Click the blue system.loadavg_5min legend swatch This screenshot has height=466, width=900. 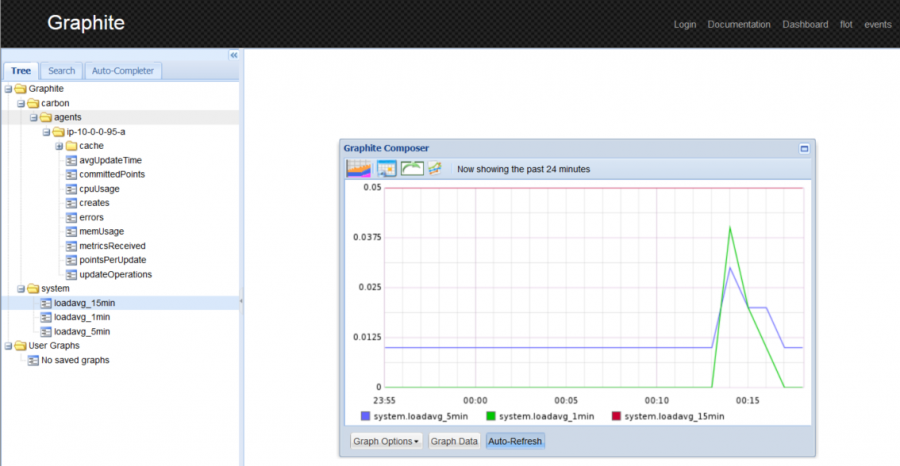[365, 416]
